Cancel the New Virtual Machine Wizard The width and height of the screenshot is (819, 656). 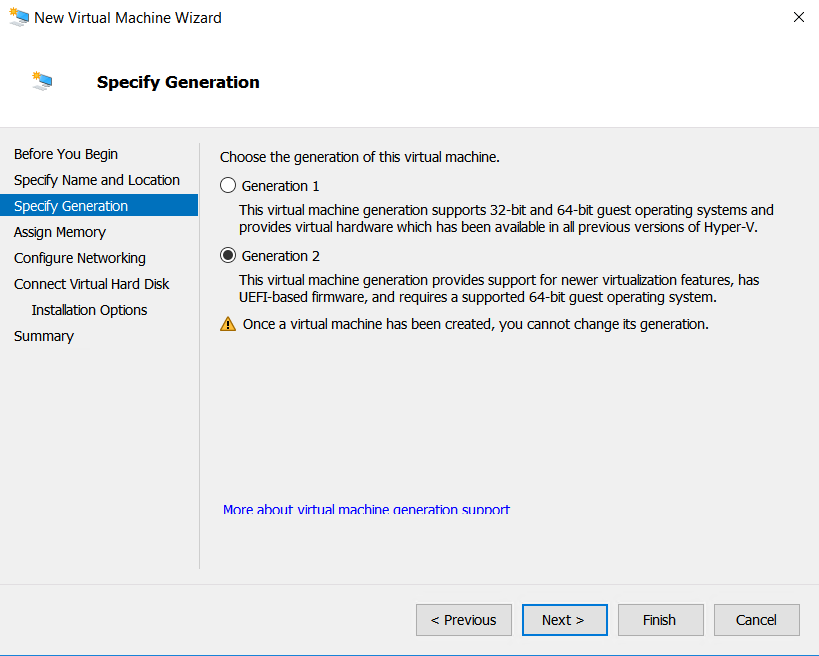756,620
